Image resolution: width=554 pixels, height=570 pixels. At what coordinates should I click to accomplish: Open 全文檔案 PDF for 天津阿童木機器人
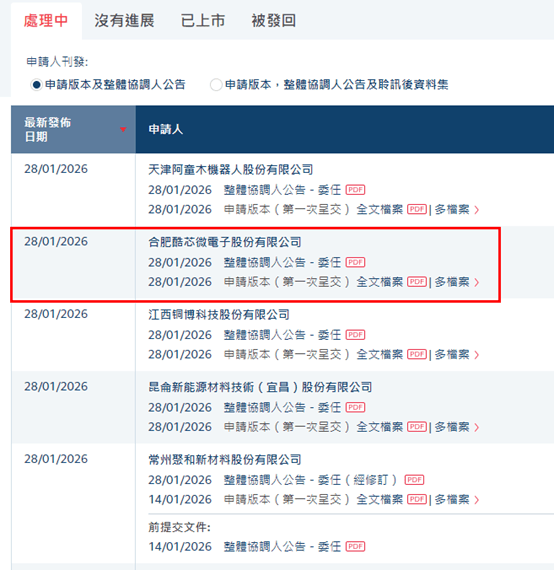pyautogui.click(x=417, y=209)
